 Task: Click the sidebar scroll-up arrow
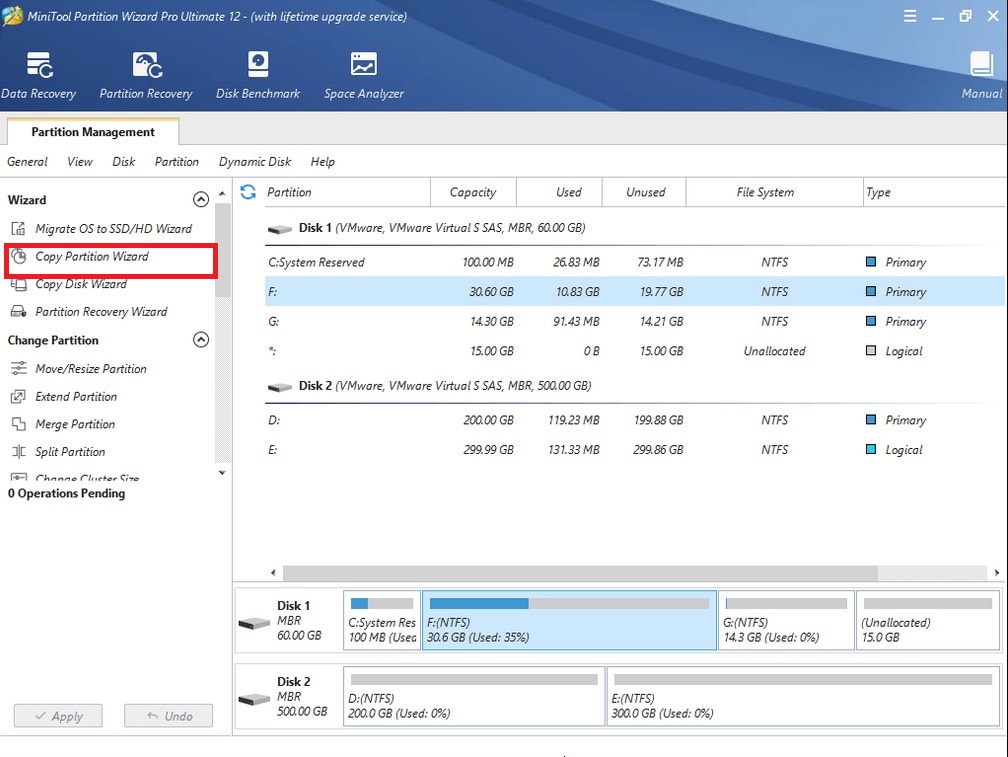pyautogui.click(x=222, y=193)
